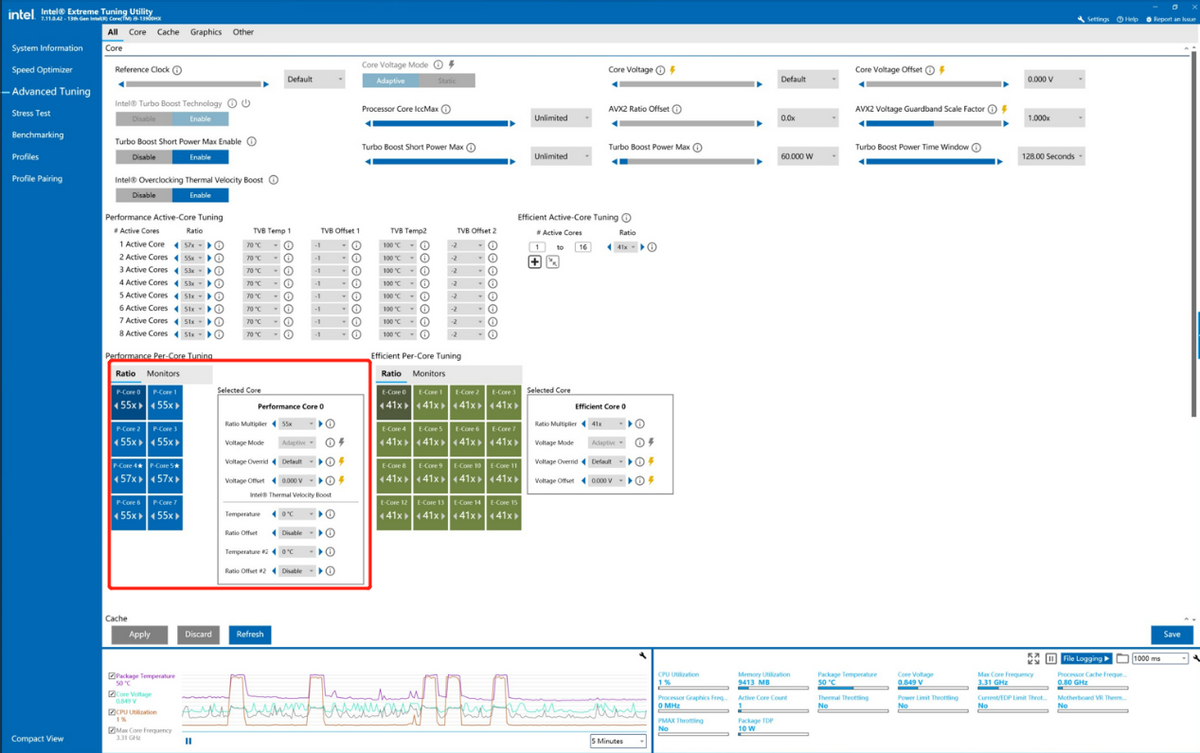
Task: Open the AVX2 Ratio Offset 0.0x dropdown
Action: 808,118
